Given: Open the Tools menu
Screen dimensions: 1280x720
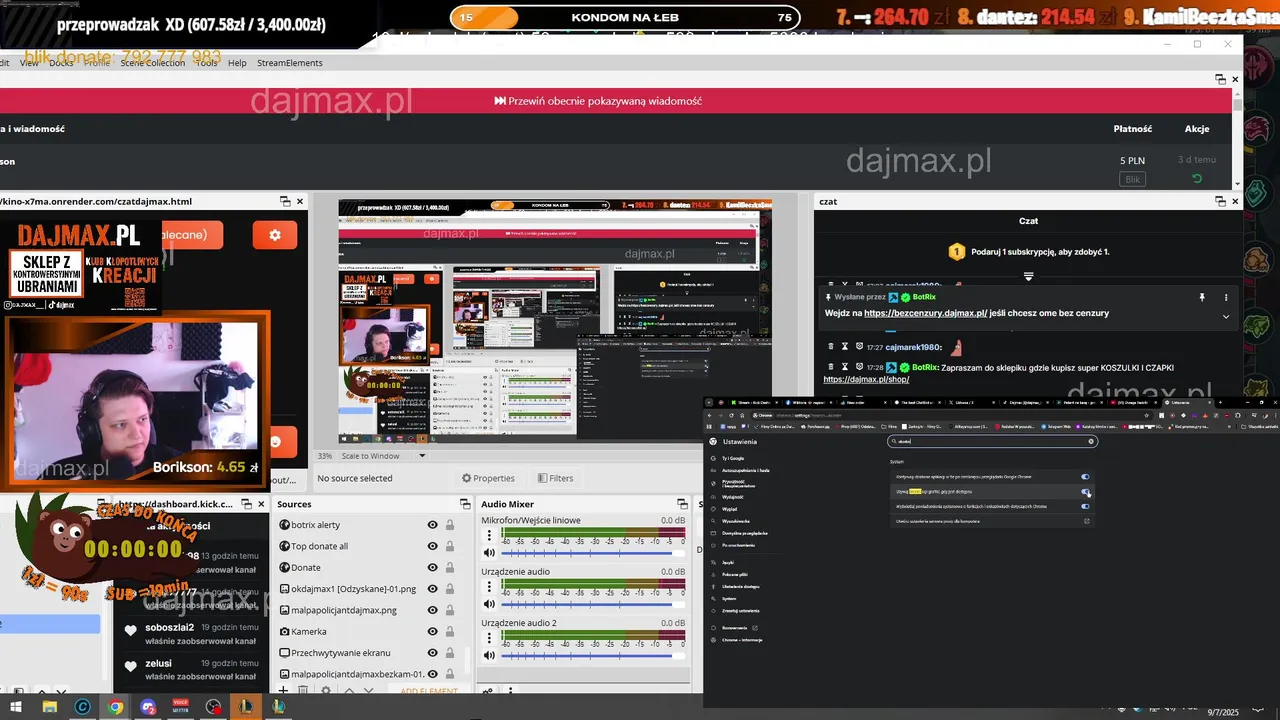Looking at the screenshot, I should pos(207,63).
